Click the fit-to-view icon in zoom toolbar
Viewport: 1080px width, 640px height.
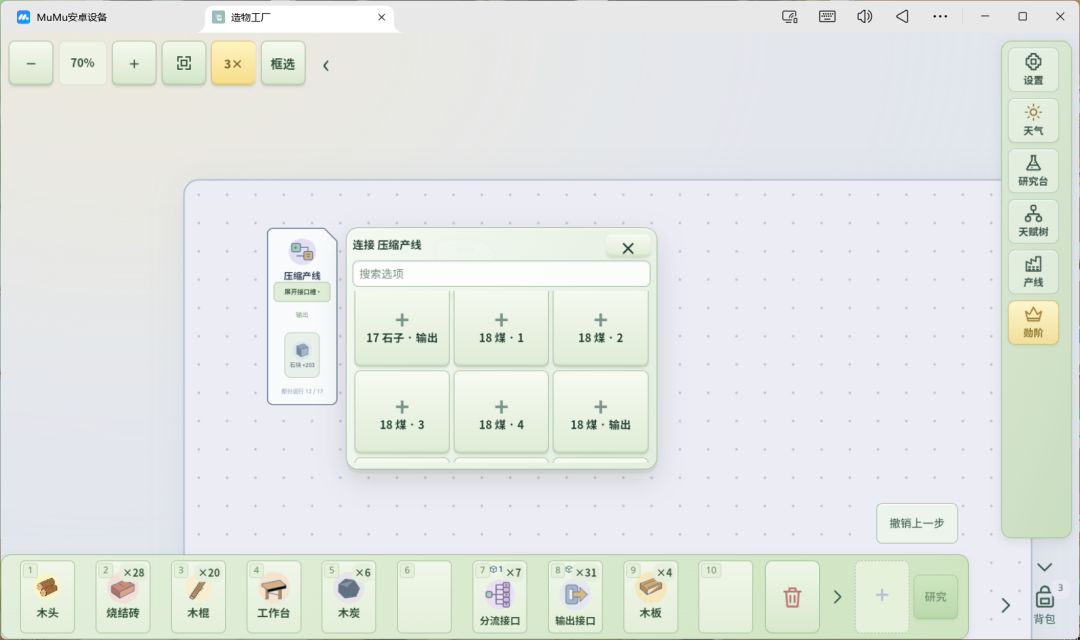click(x=184, y=63)
